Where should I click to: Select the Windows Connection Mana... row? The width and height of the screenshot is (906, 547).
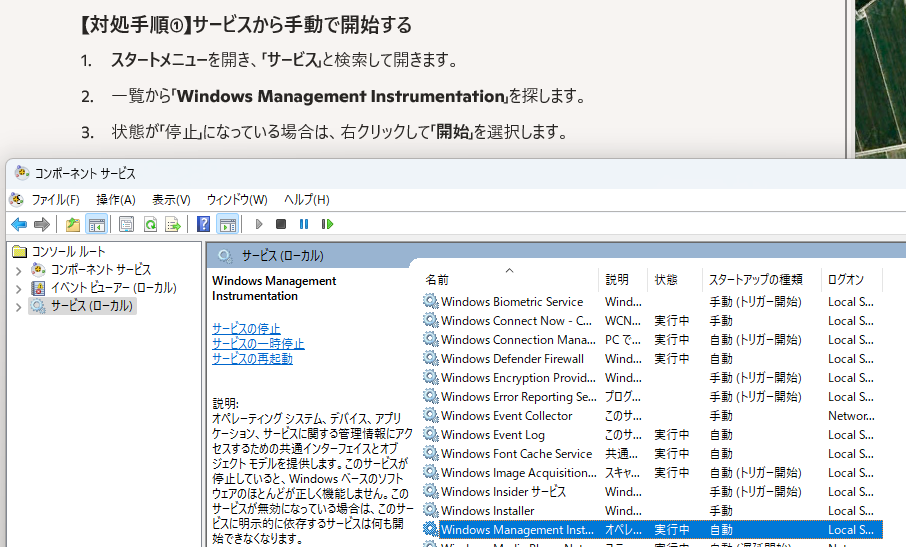(652, 340)
